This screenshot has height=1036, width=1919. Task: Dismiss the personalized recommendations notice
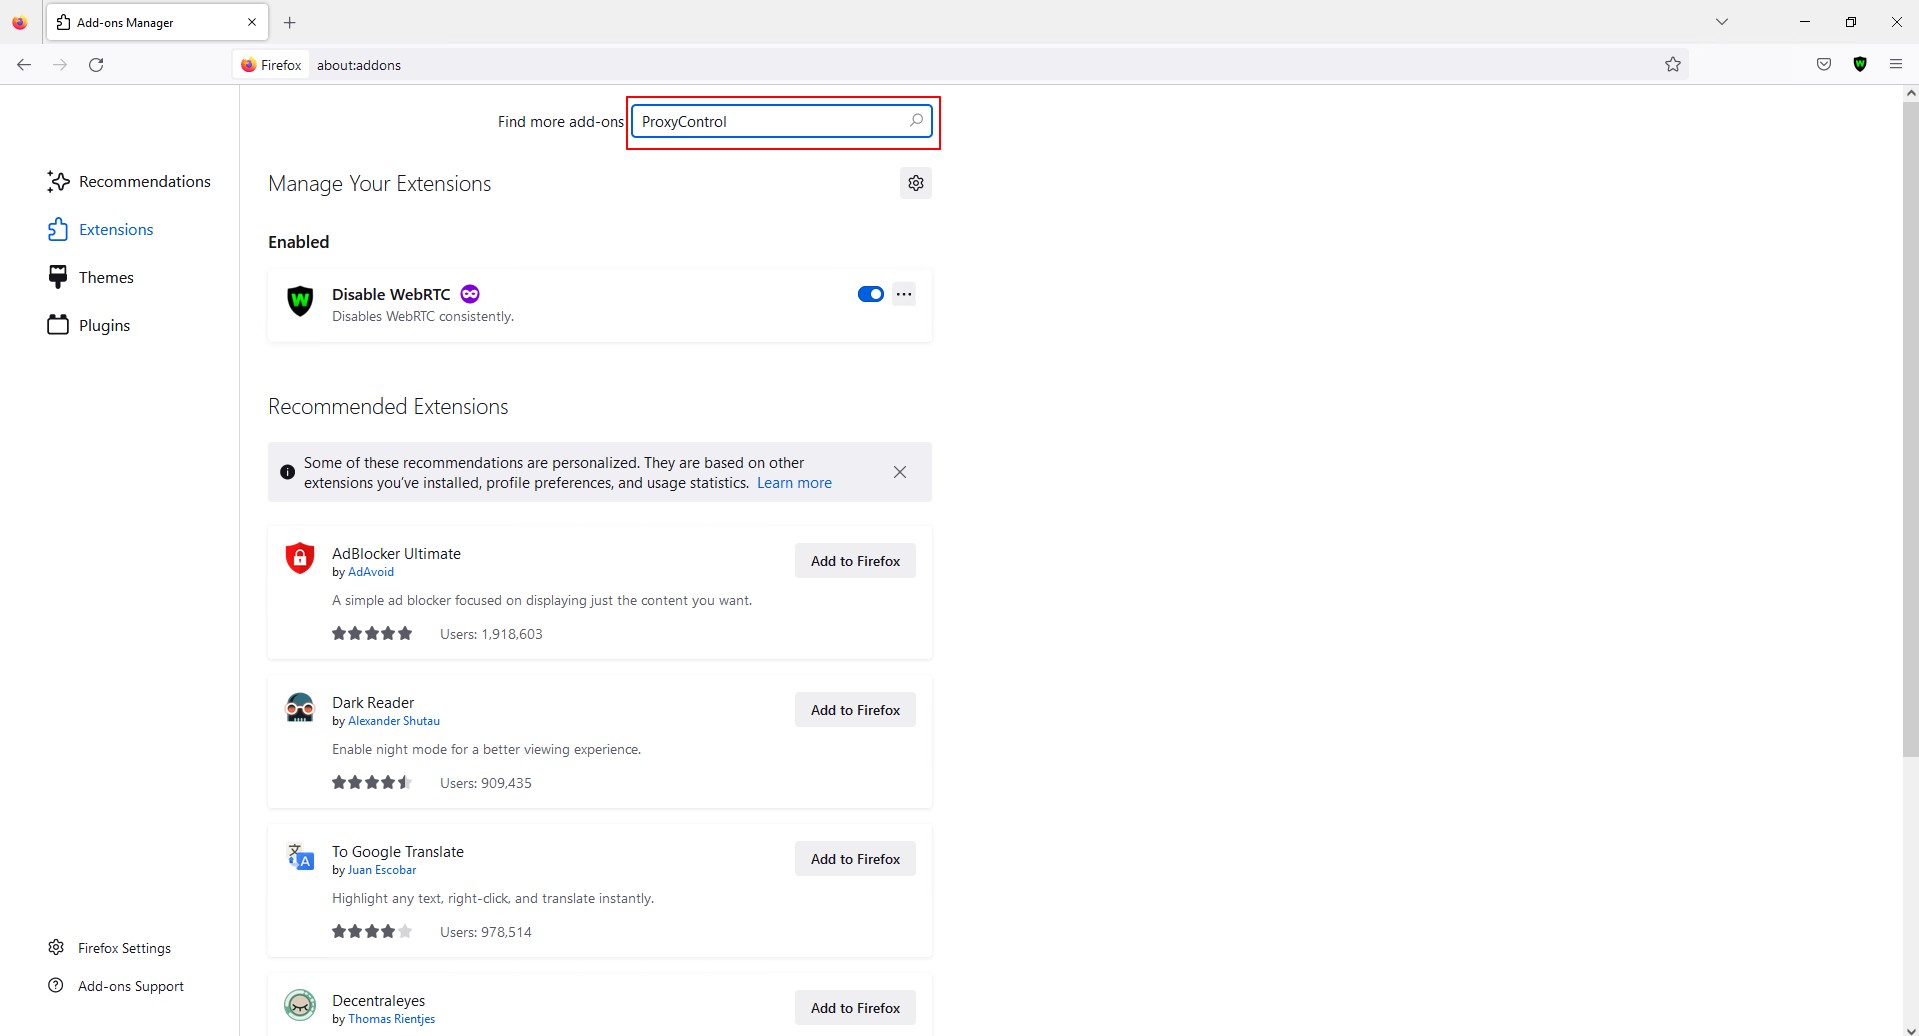tap(900, 472)
